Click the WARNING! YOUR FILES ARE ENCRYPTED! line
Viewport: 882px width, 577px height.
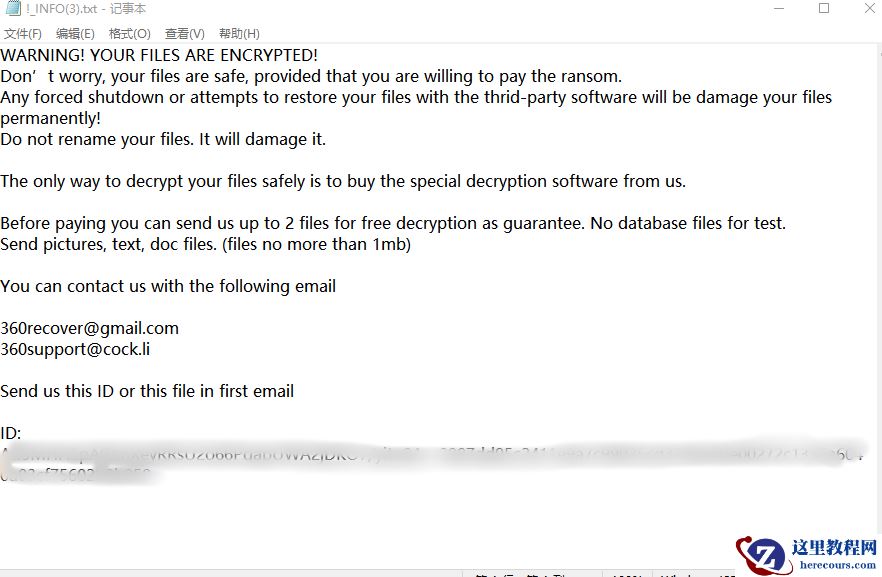pyautogui.click(x=159, y=55)
